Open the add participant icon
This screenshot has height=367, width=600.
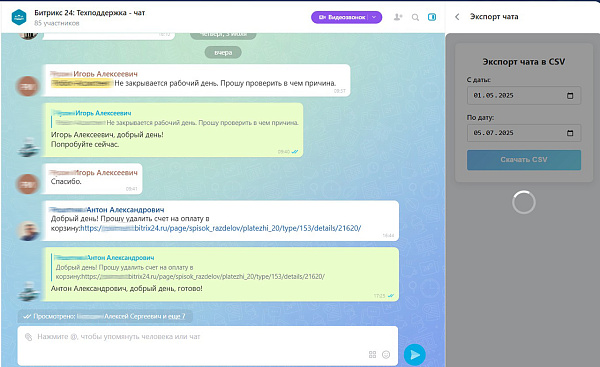(398, 17)
